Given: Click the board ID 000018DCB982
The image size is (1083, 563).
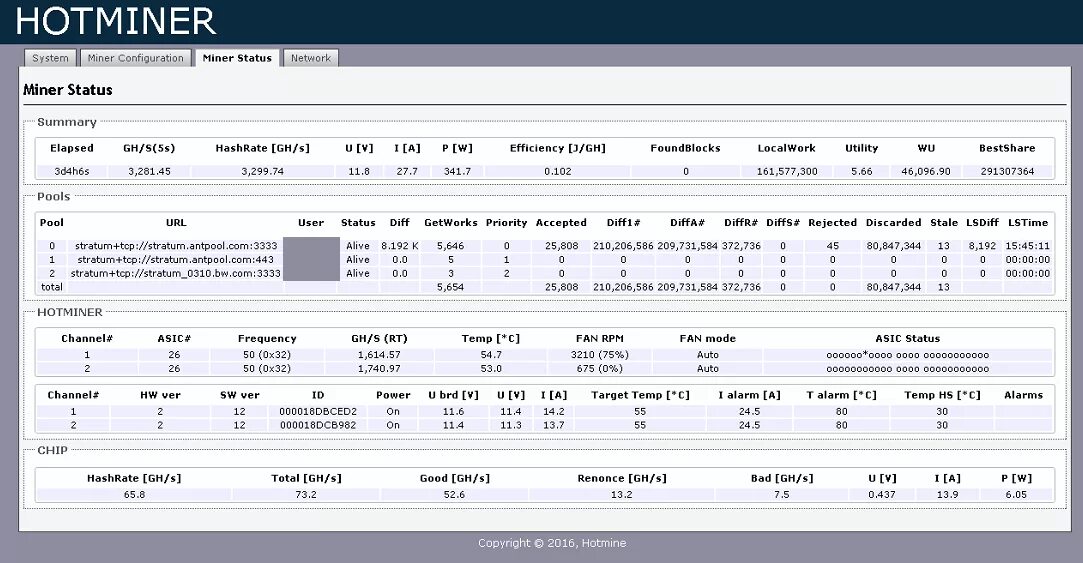Looking at the screenshot, I should (318, 426).
